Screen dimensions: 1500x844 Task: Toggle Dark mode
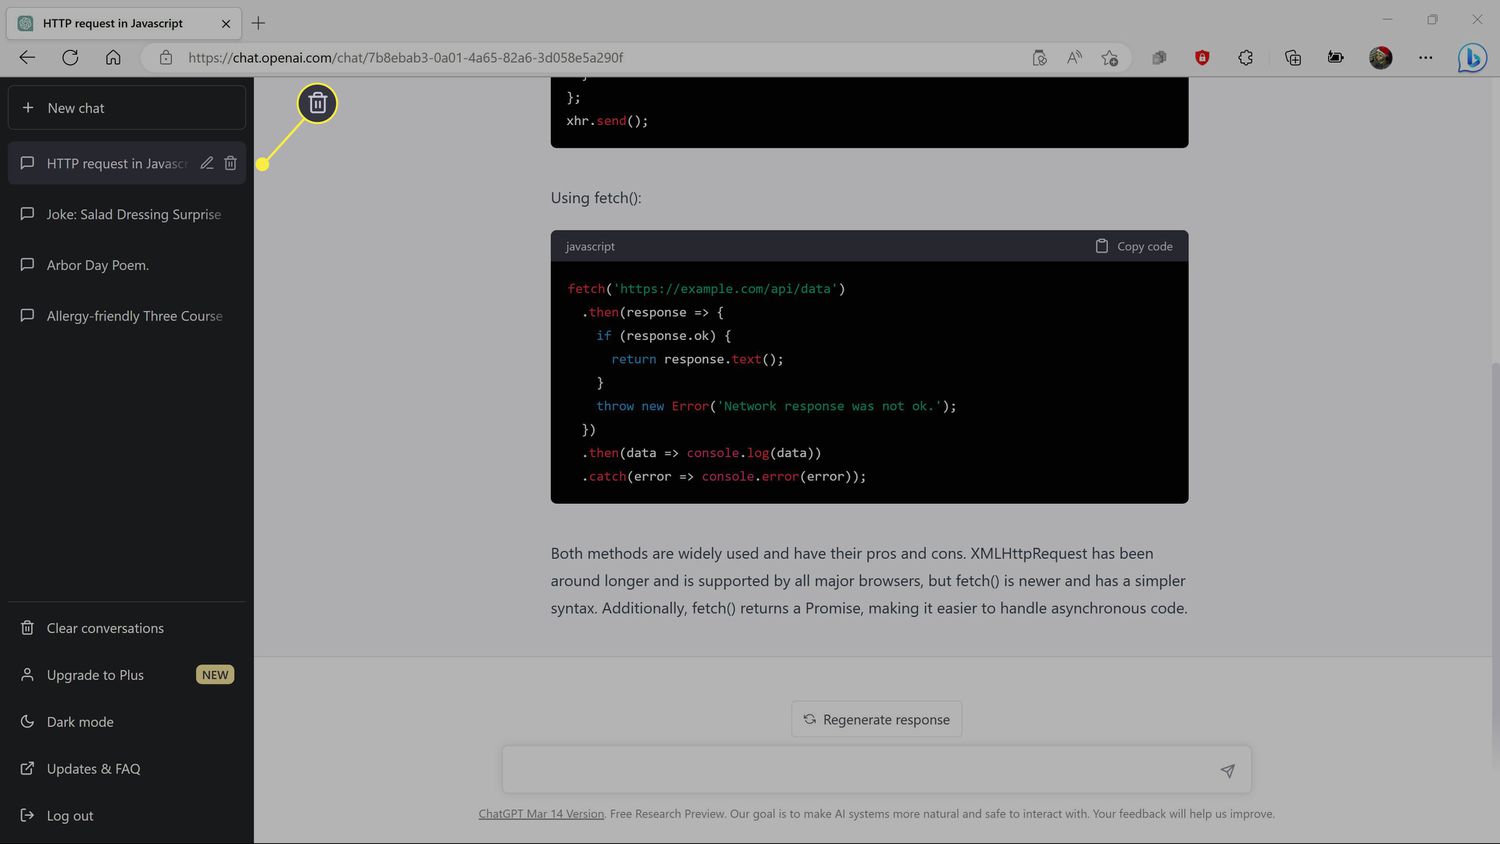coord(80,722)
